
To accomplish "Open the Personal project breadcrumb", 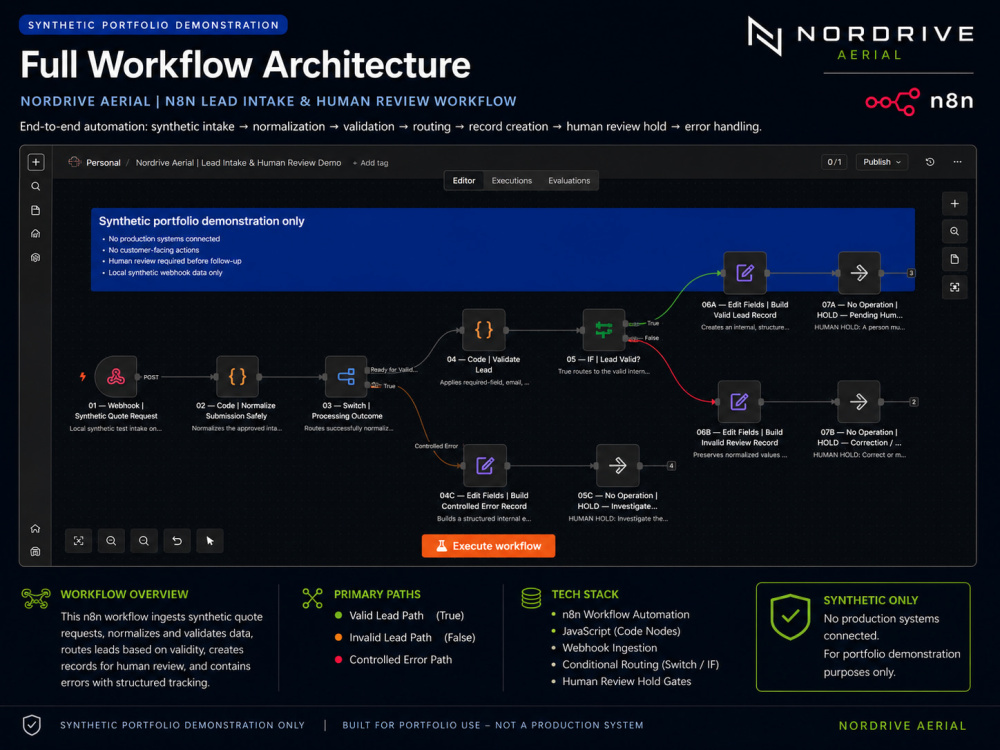I will [x=103, y=163].
